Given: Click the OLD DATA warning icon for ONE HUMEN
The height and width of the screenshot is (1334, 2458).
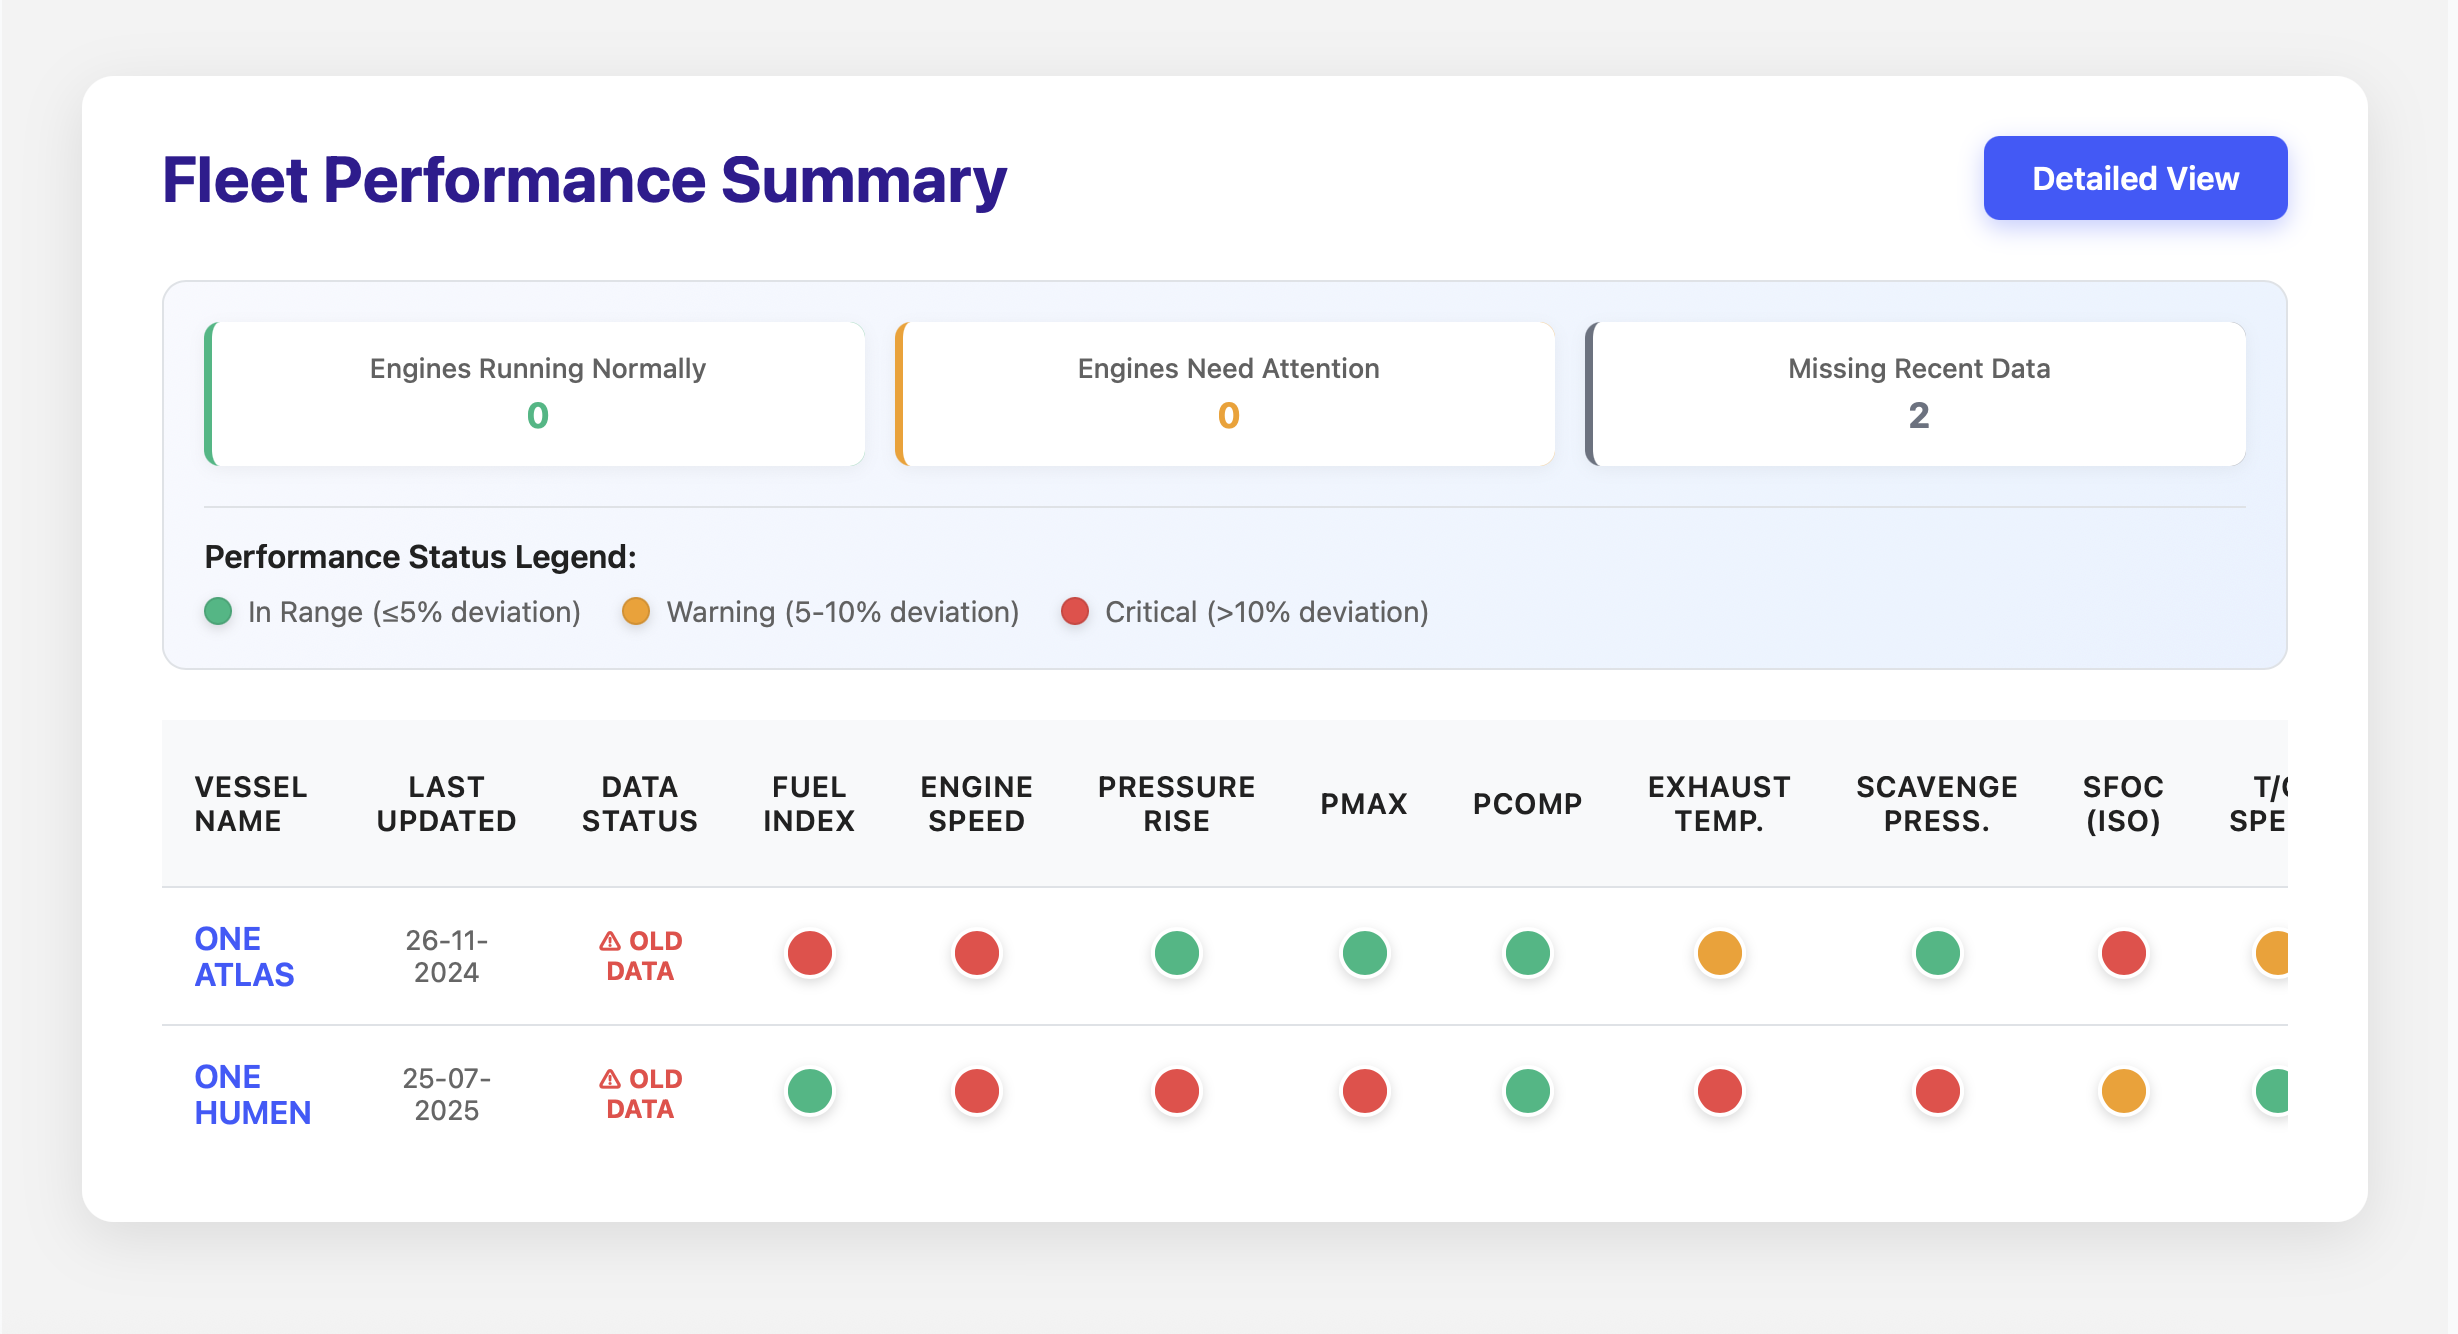Looking at the screenshot, I should (x=610, y=1079).
